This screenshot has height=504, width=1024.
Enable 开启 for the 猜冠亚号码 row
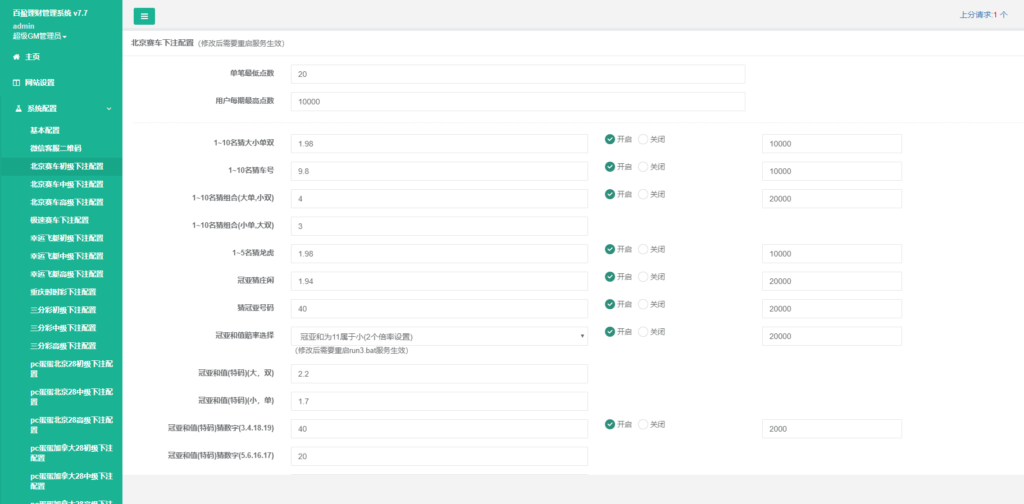point(610,304)
